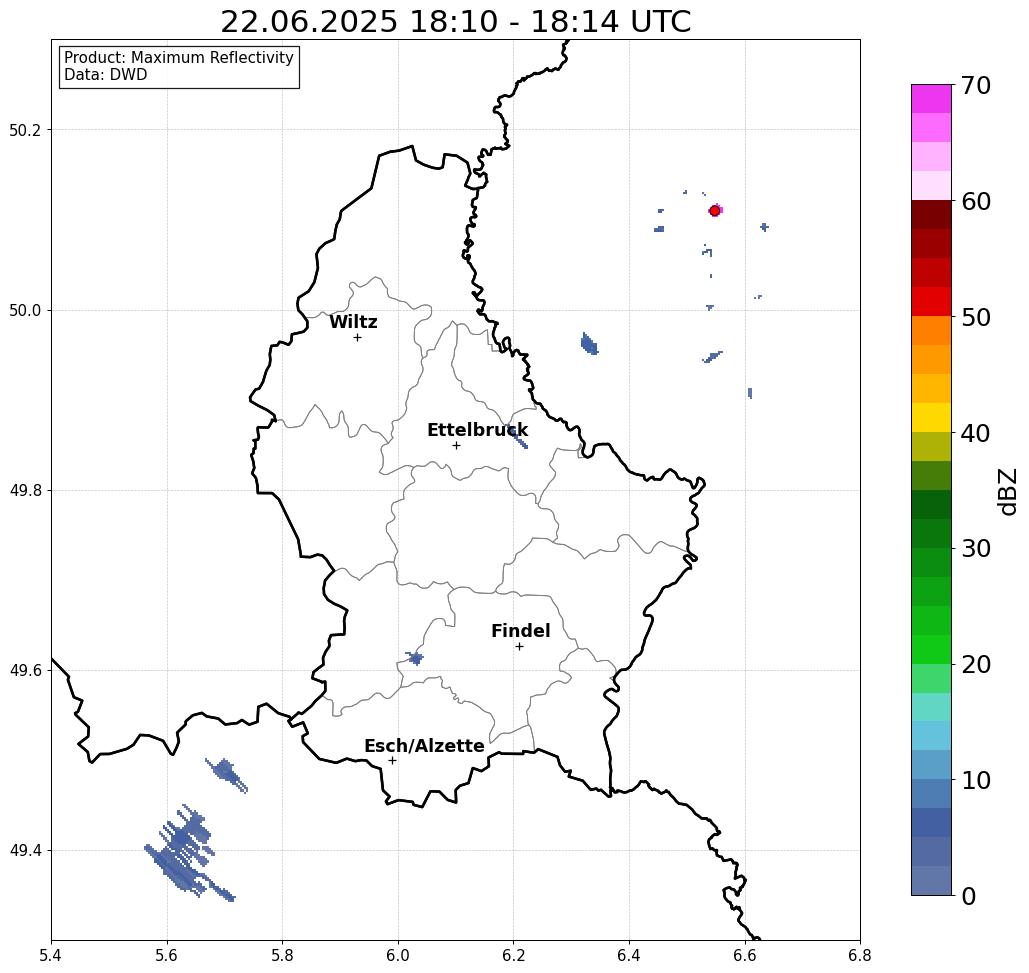The height and width of the screenshot is (973, 1029).
Task: Click the Wiltz station label
Action: point(353,322)
